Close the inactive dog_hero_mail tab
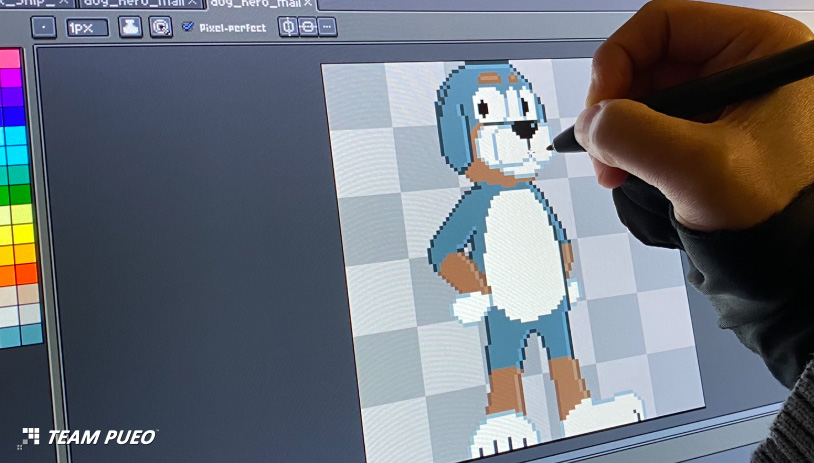Viewport: 814px width, 463px height. tap(194, 3)
